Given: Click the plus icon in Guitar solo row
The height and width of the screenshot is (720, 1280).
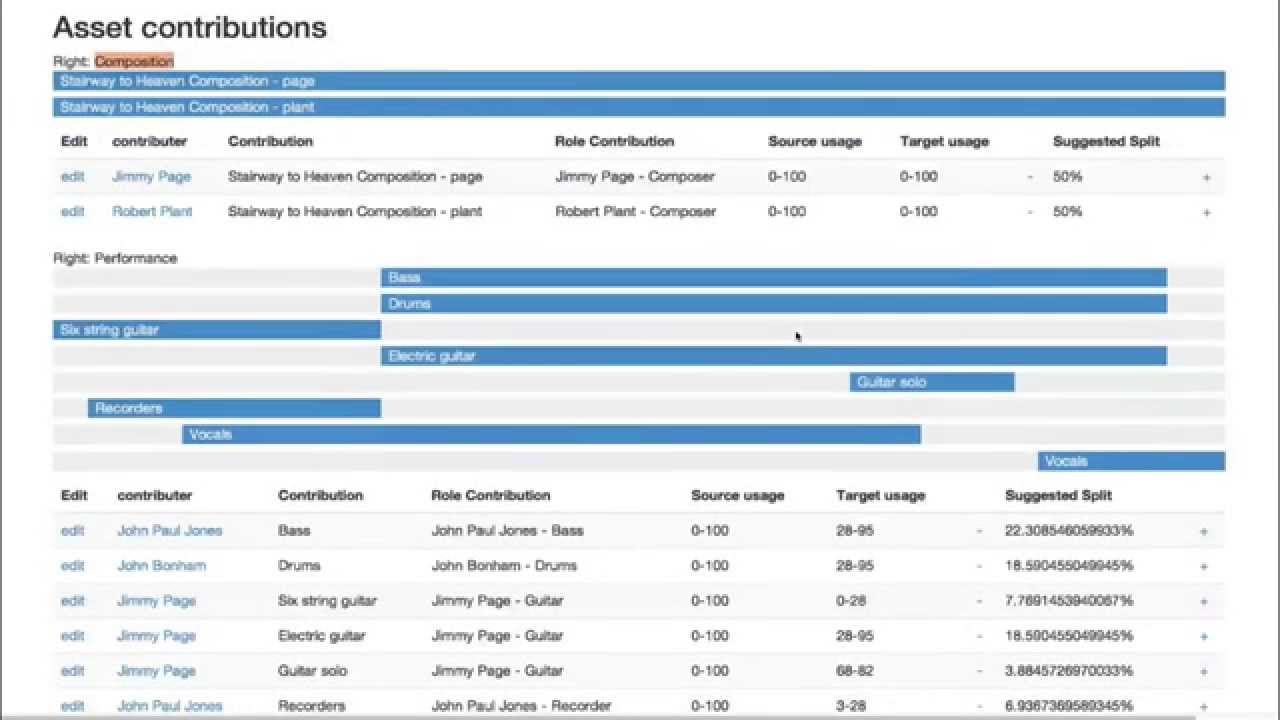Looking at the screenshot, I should pos(1204,671).
